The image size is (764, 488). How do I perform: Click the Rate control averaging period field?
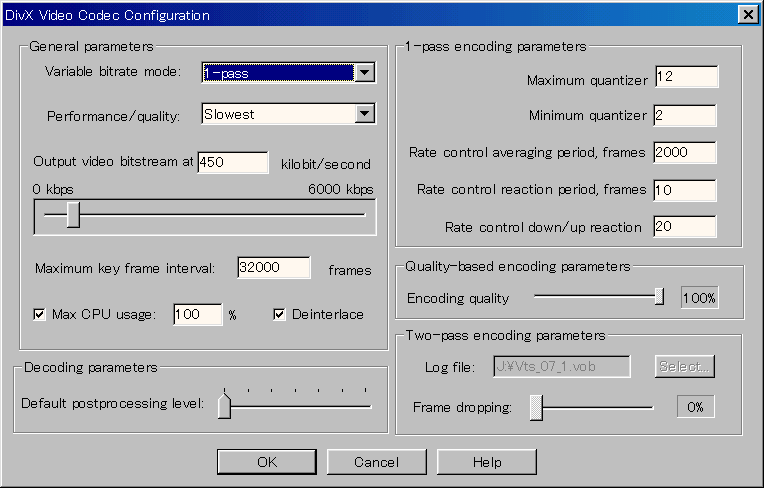point(684,152)
